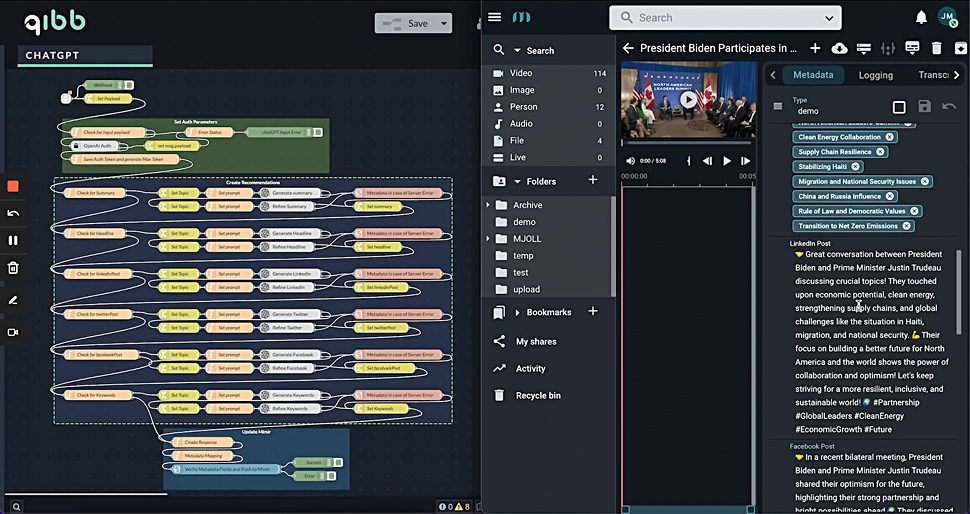This screenshot has width=970, height=514.
Task: Expand the search bar dropdown chevron
Action: point(829,18)
